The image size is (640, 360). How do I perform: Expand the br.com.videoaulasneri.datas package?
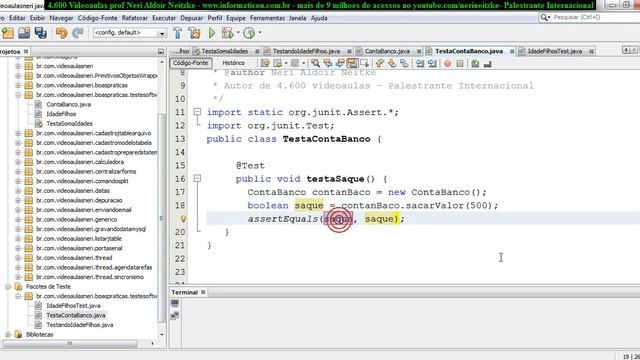(18, 191)
